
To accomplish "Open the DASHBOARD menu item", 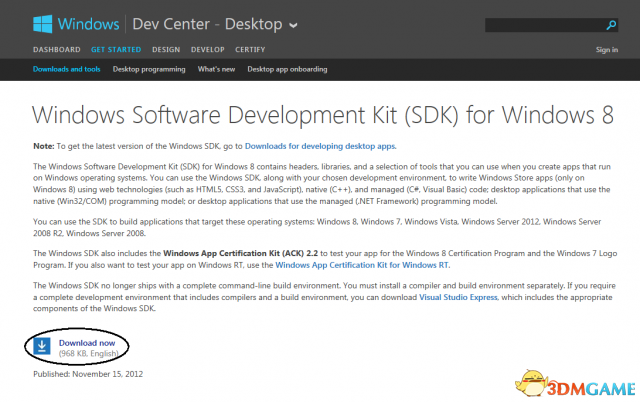I will tap(57, 50).
